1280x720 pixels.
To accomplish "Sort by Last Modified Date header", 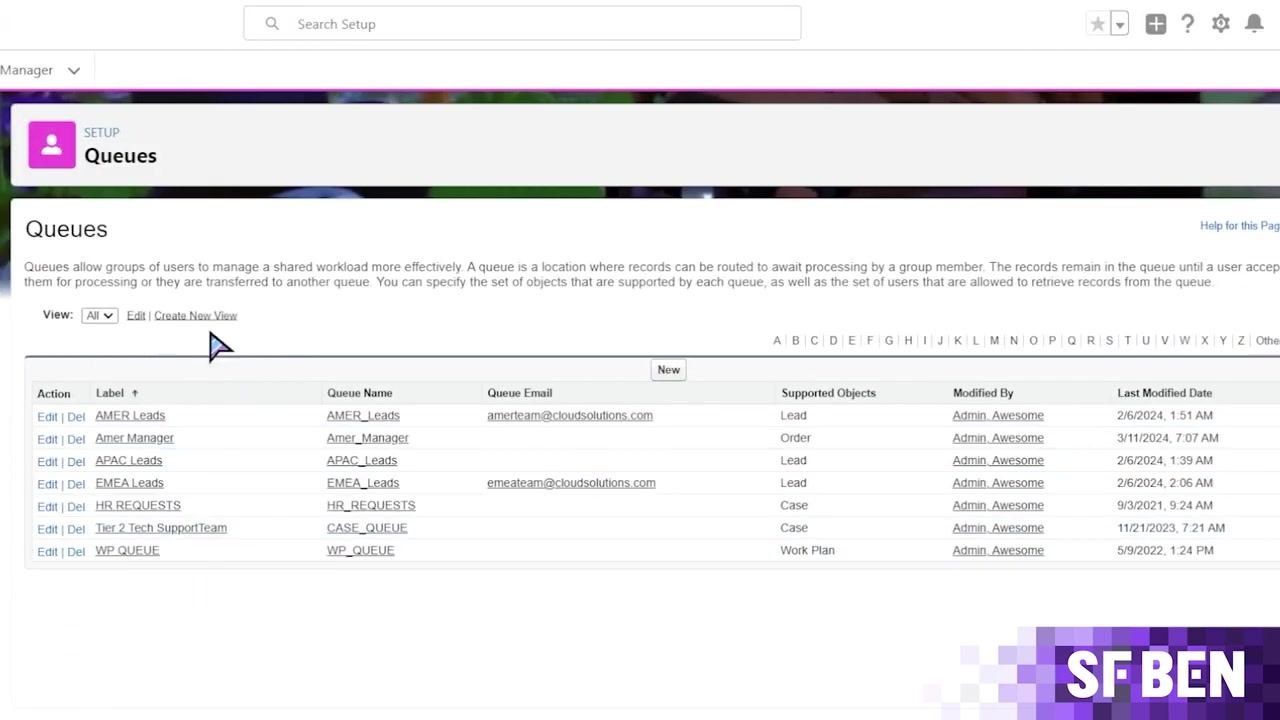I will 1164,393.
